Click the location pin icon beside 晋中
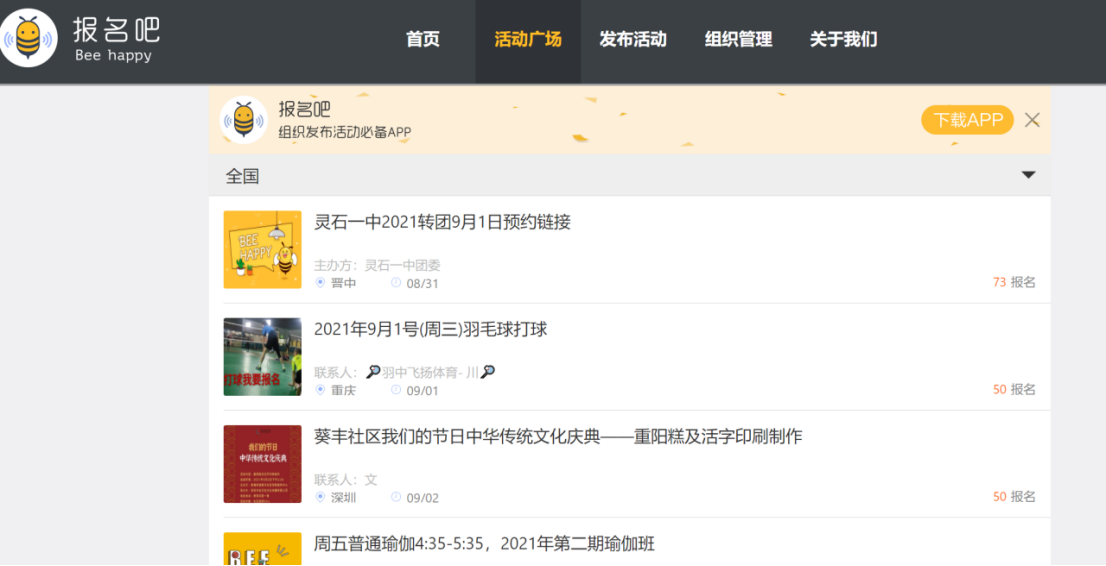The height and width of the screenshot is (566, 1106). coord(320,282)
